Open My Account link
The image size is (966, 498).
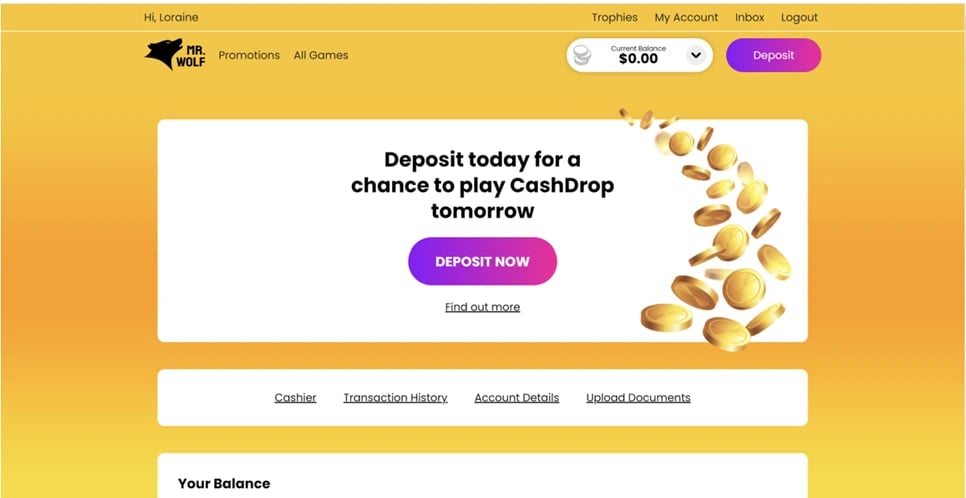[x=686, y=17]
